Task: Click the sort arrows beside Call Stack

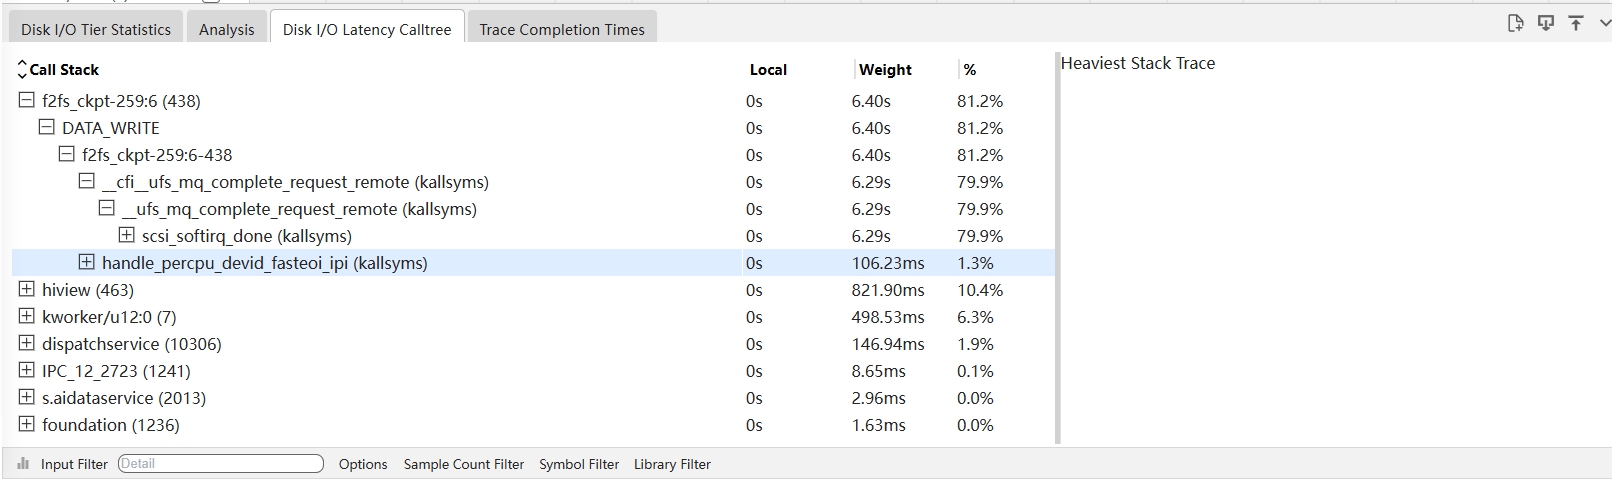Action: tap(22, 70)
